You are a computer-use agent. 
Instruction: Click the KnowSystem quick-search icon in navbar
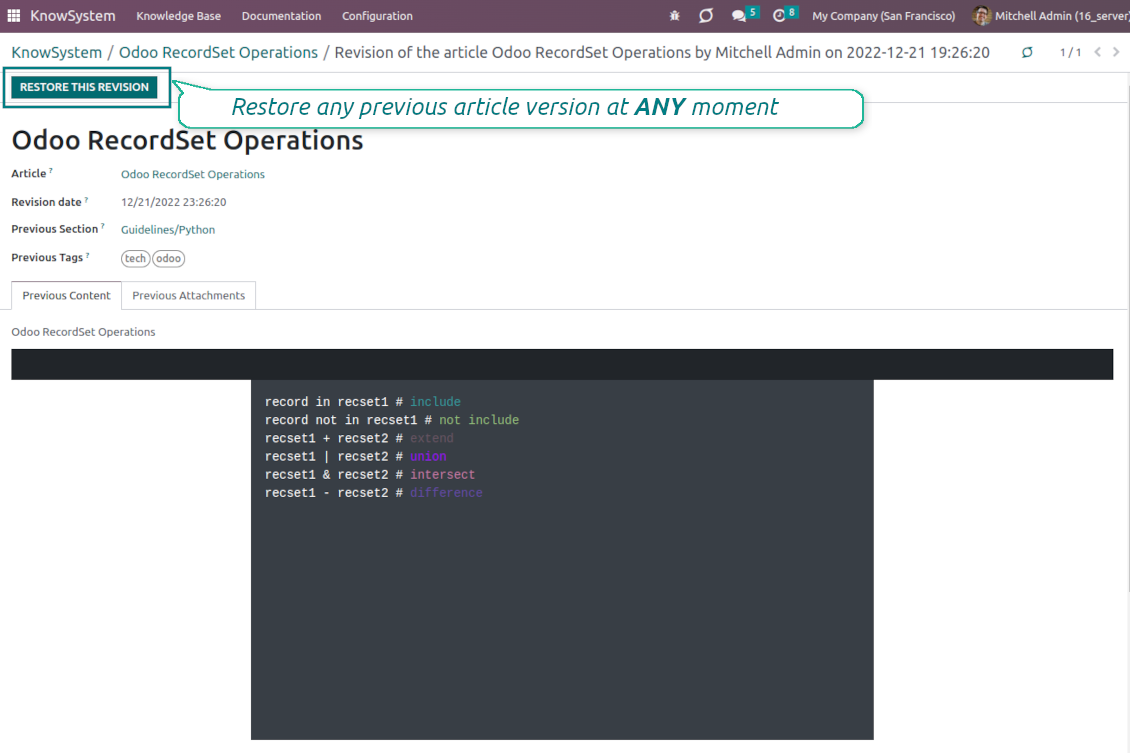pos(706,16)
